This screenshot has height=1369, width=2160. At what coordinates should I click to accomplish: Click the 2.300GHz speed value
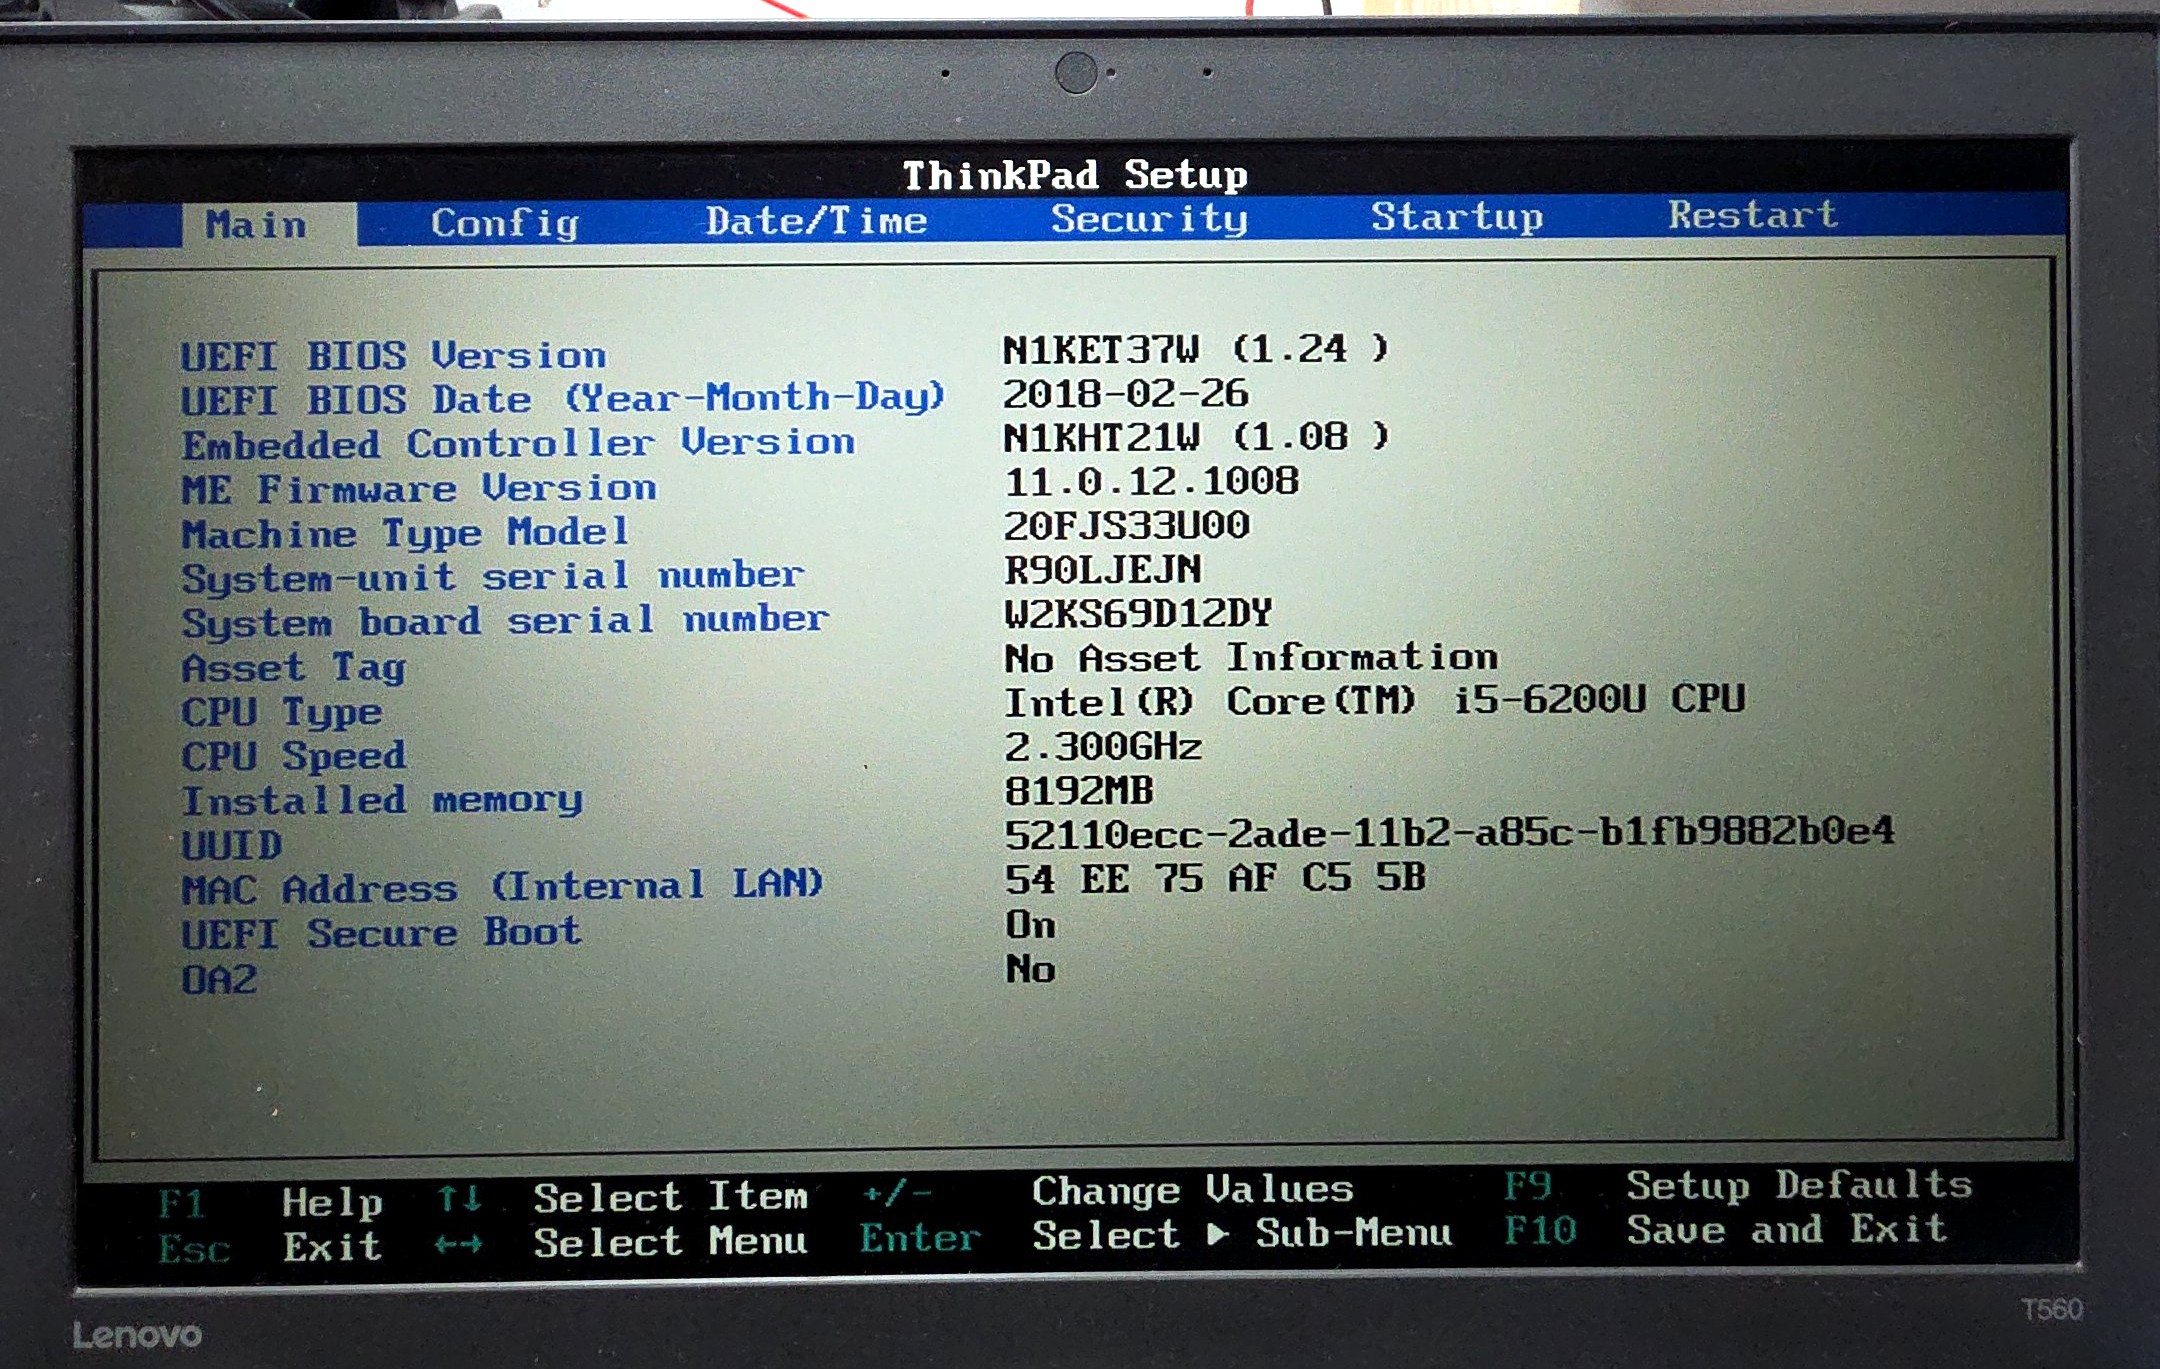[1103, 747]
